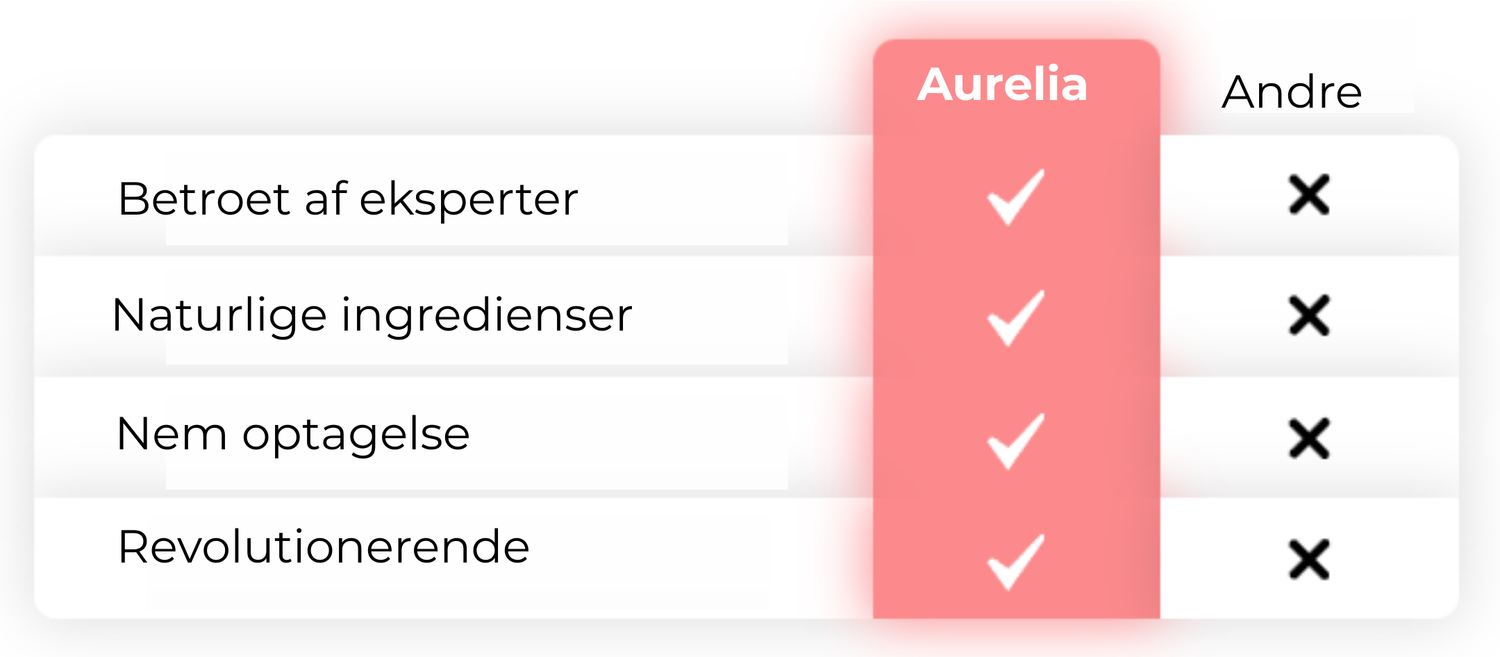This screenshot has height=657, width=1500.
Task: Click the Revolutionerende row checkmark
Action: click(x=1015, y=561)
